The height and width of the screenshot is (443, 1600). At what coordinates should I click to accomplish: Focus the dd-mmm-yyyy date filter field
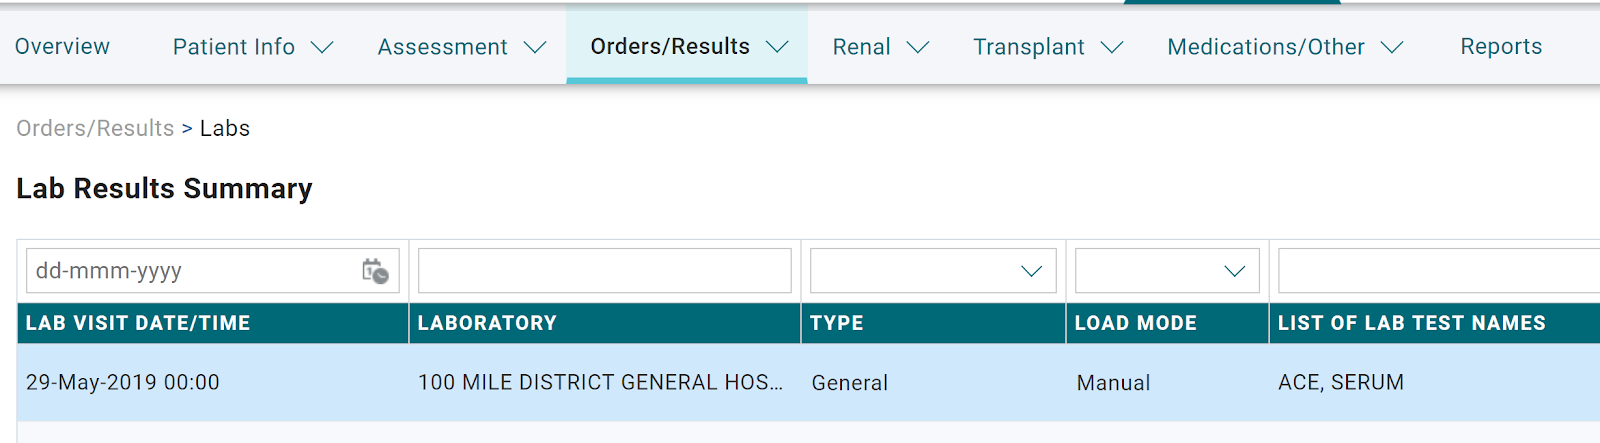[x=190, y=271]
